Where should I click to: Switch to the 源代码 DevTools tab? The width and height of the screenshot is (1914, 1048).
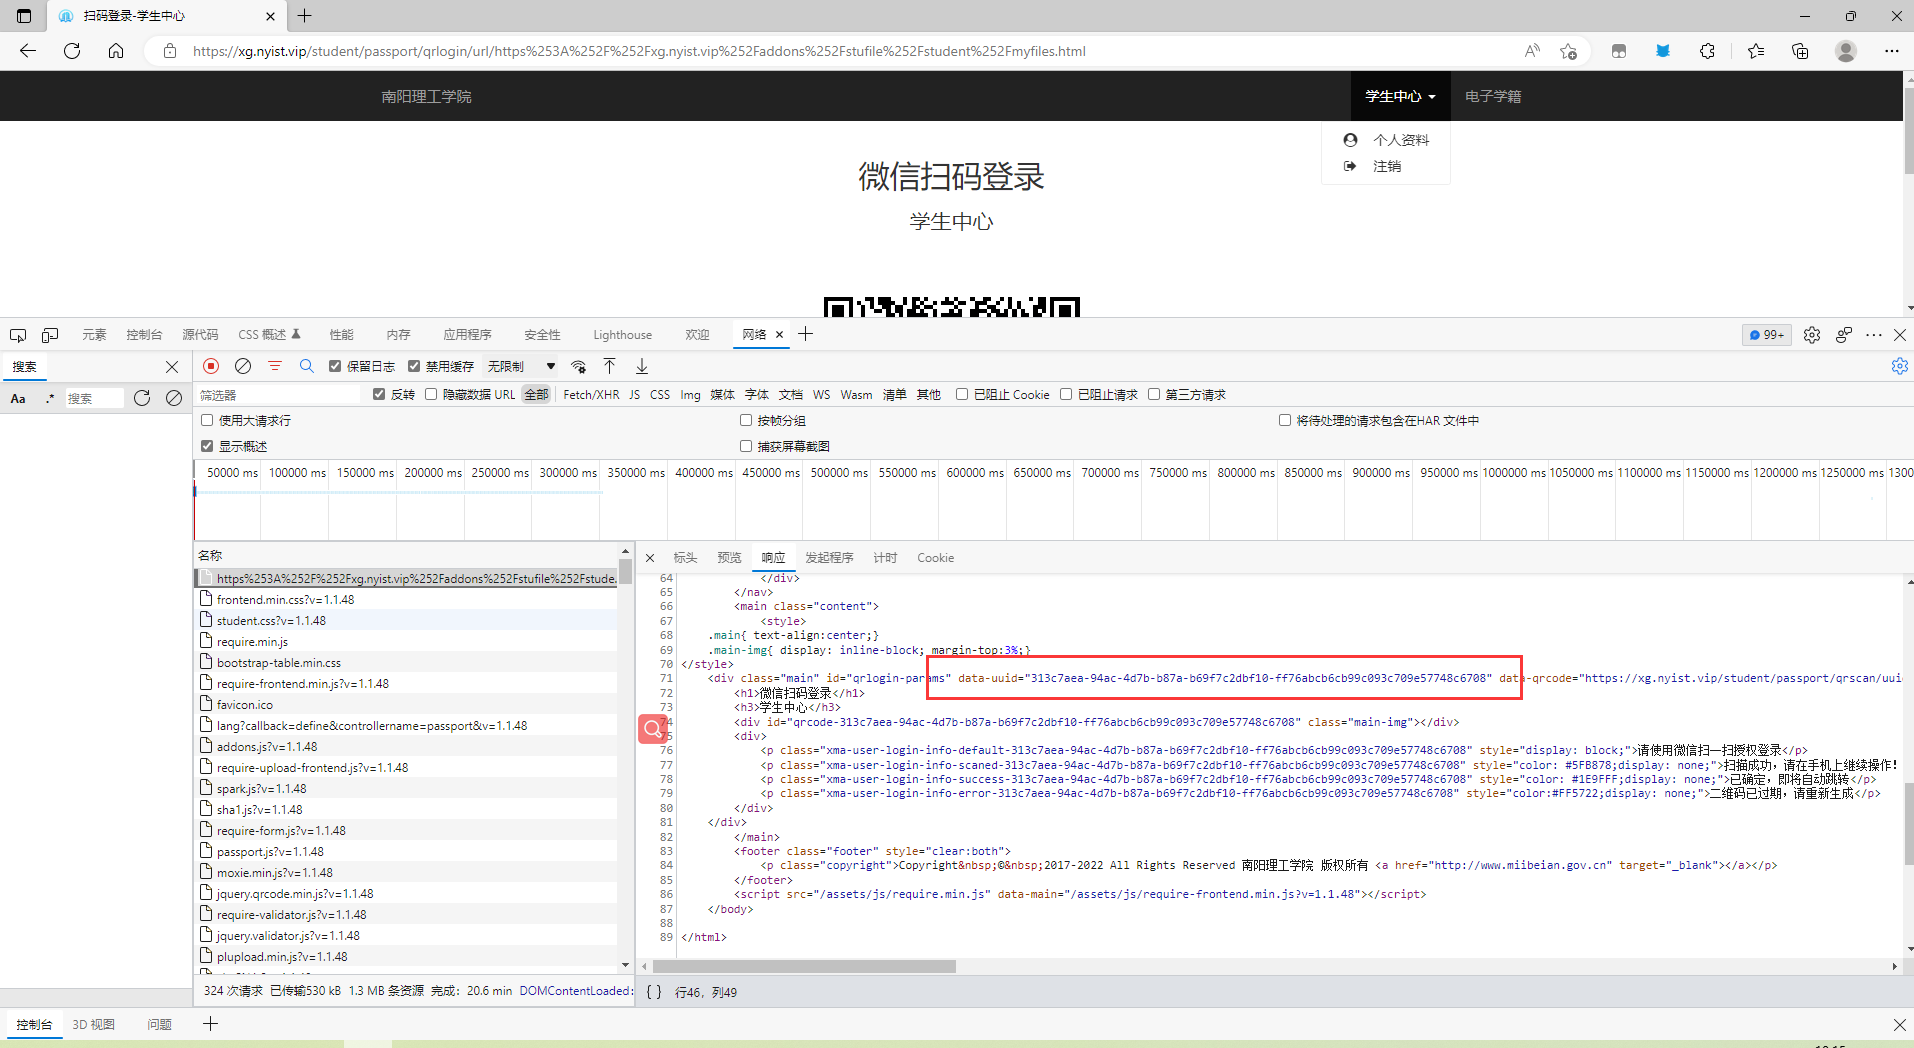click(x=200, y=335)
